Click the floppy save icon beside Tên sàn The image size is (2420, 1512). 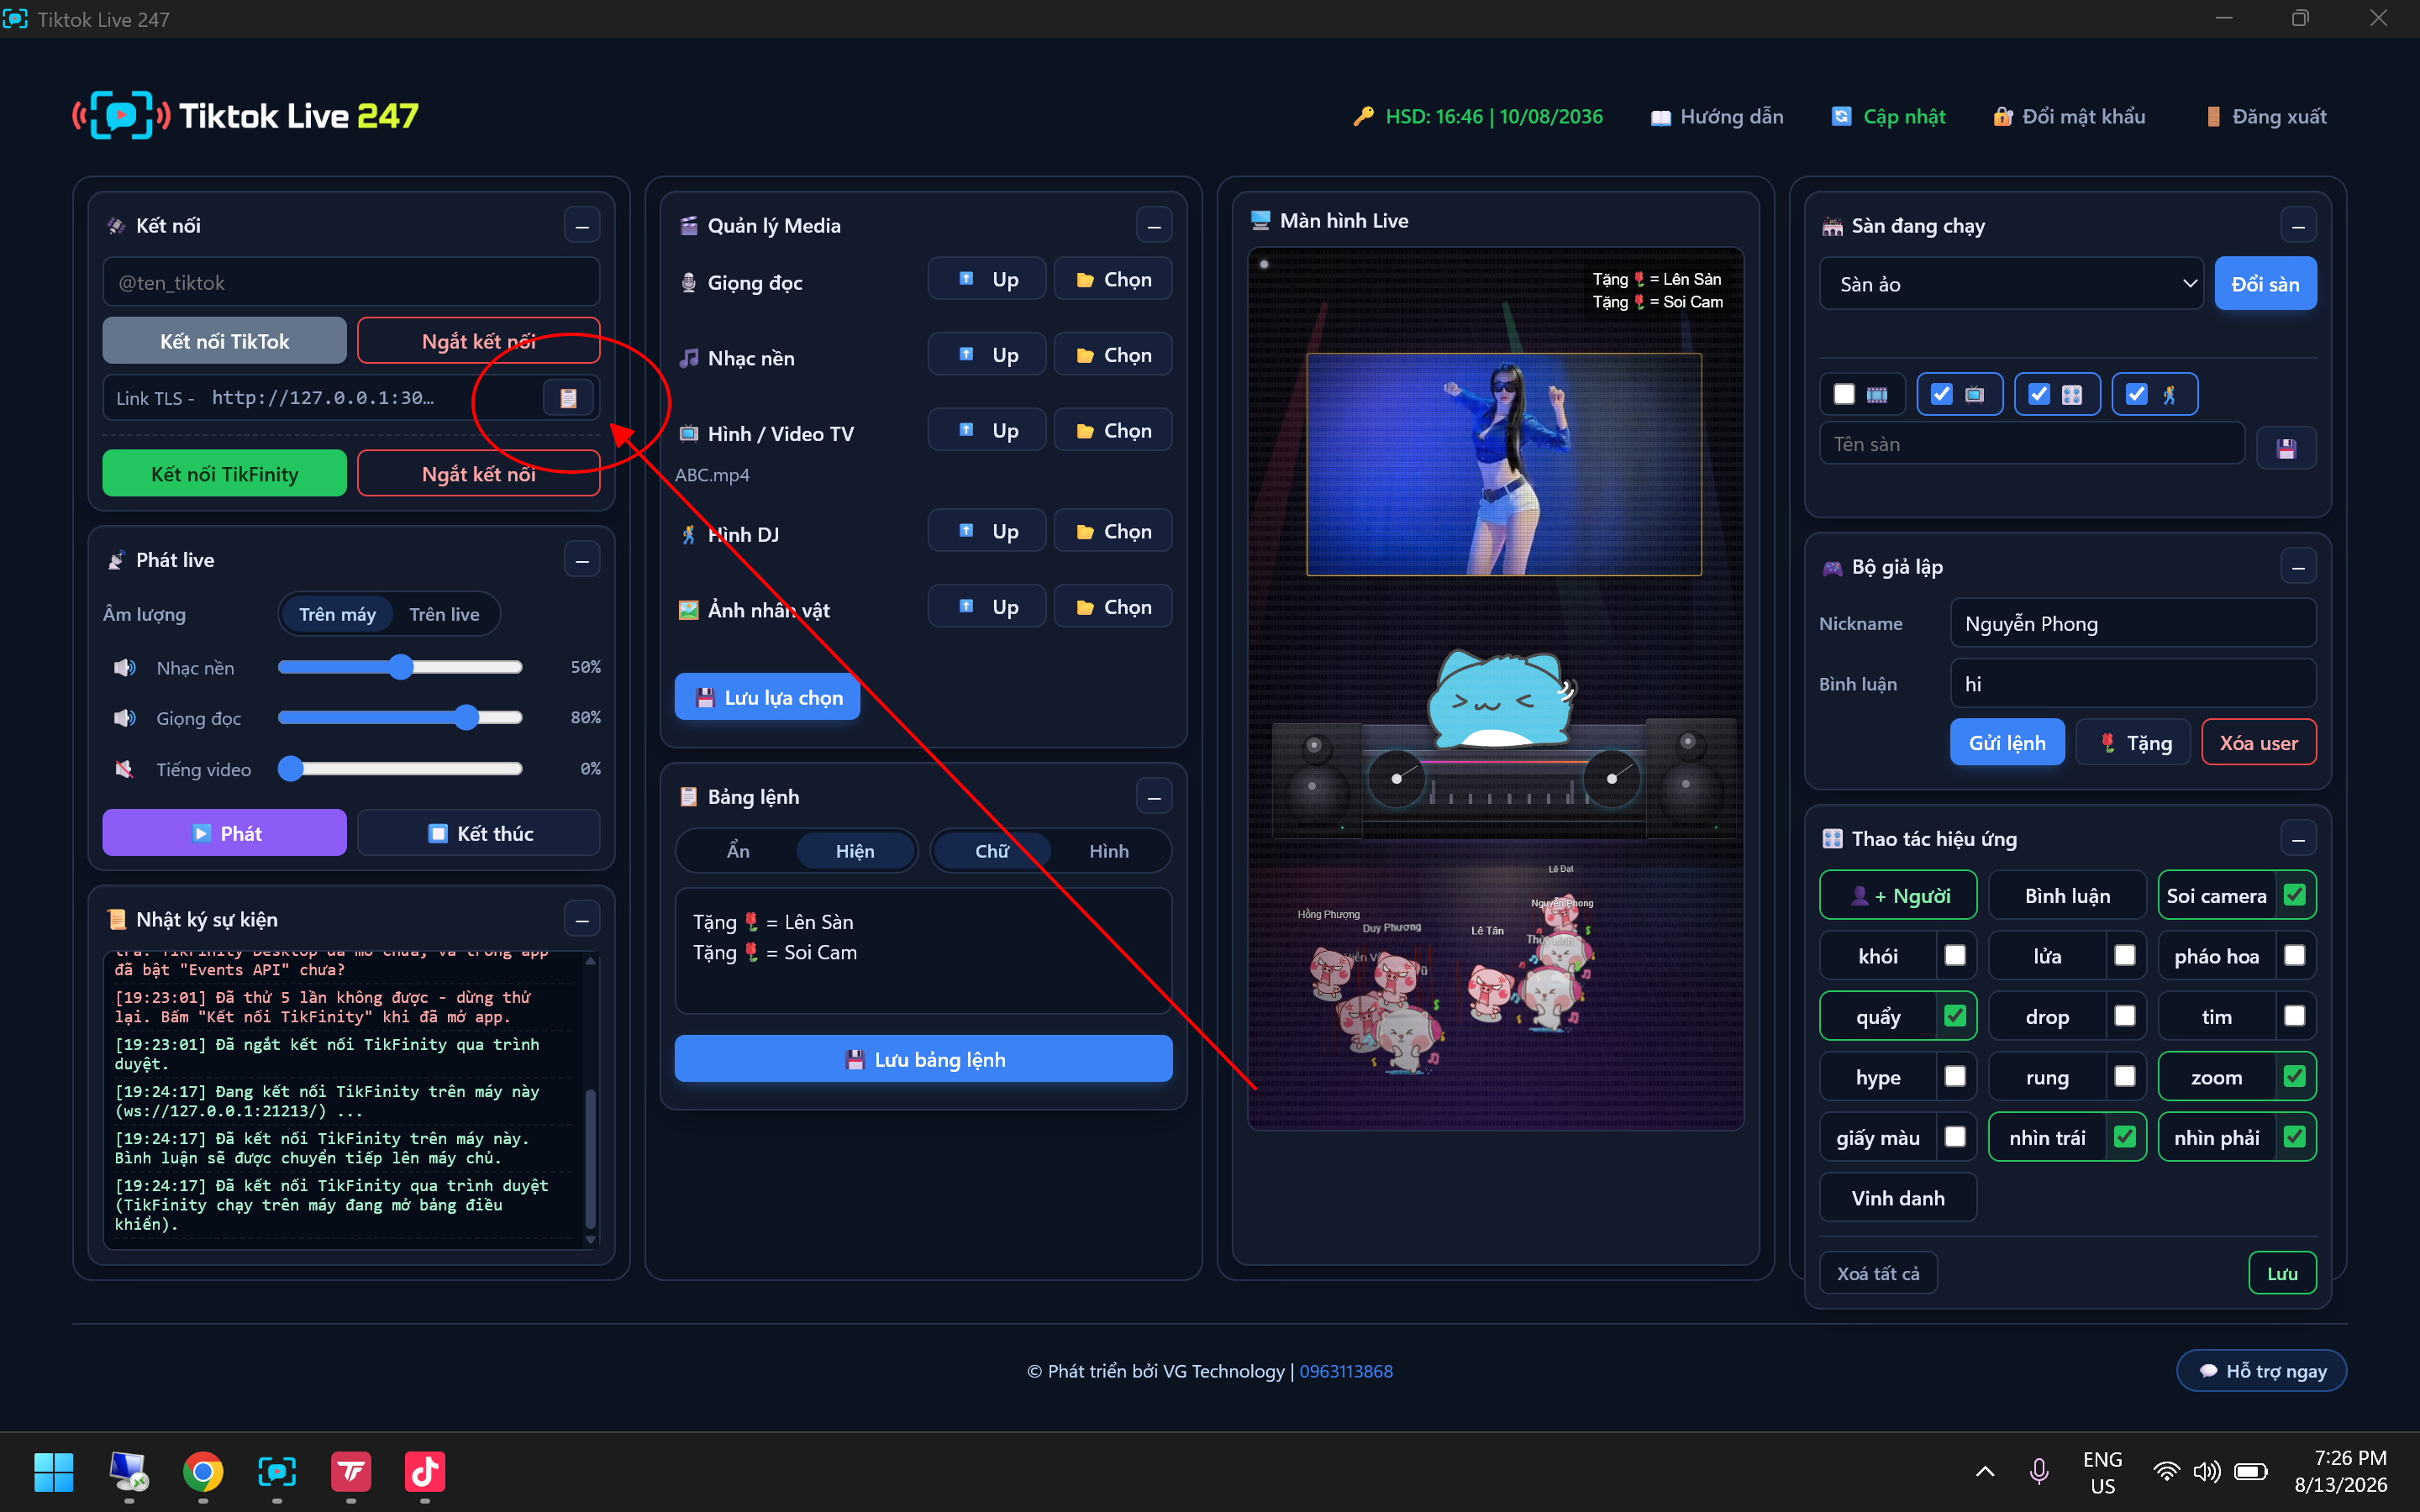point(2286,447)
